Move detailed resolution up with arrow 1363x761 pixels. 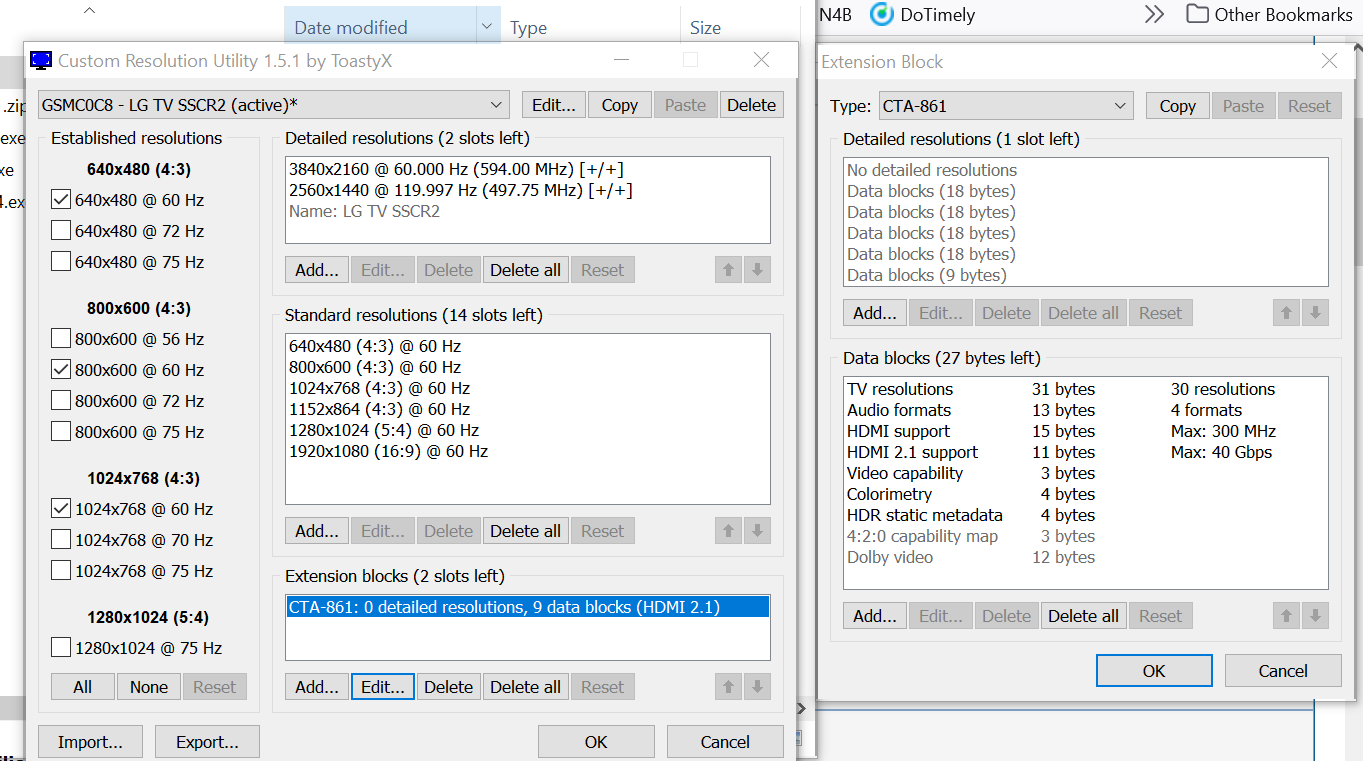point(729,270)
